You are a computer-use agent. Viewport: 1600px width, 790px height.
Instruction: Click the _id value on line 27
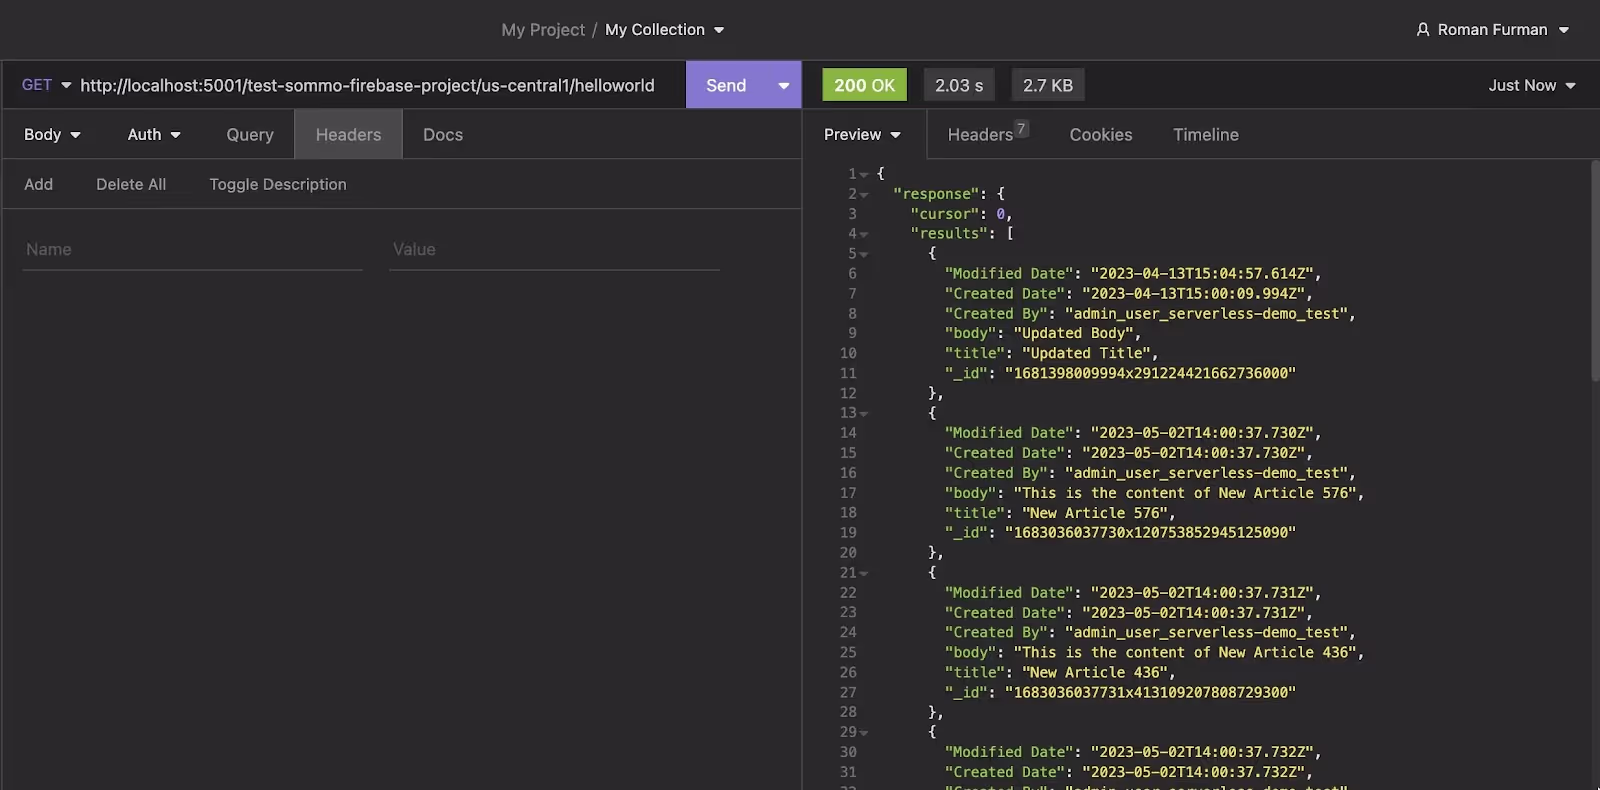[1150, 692]
